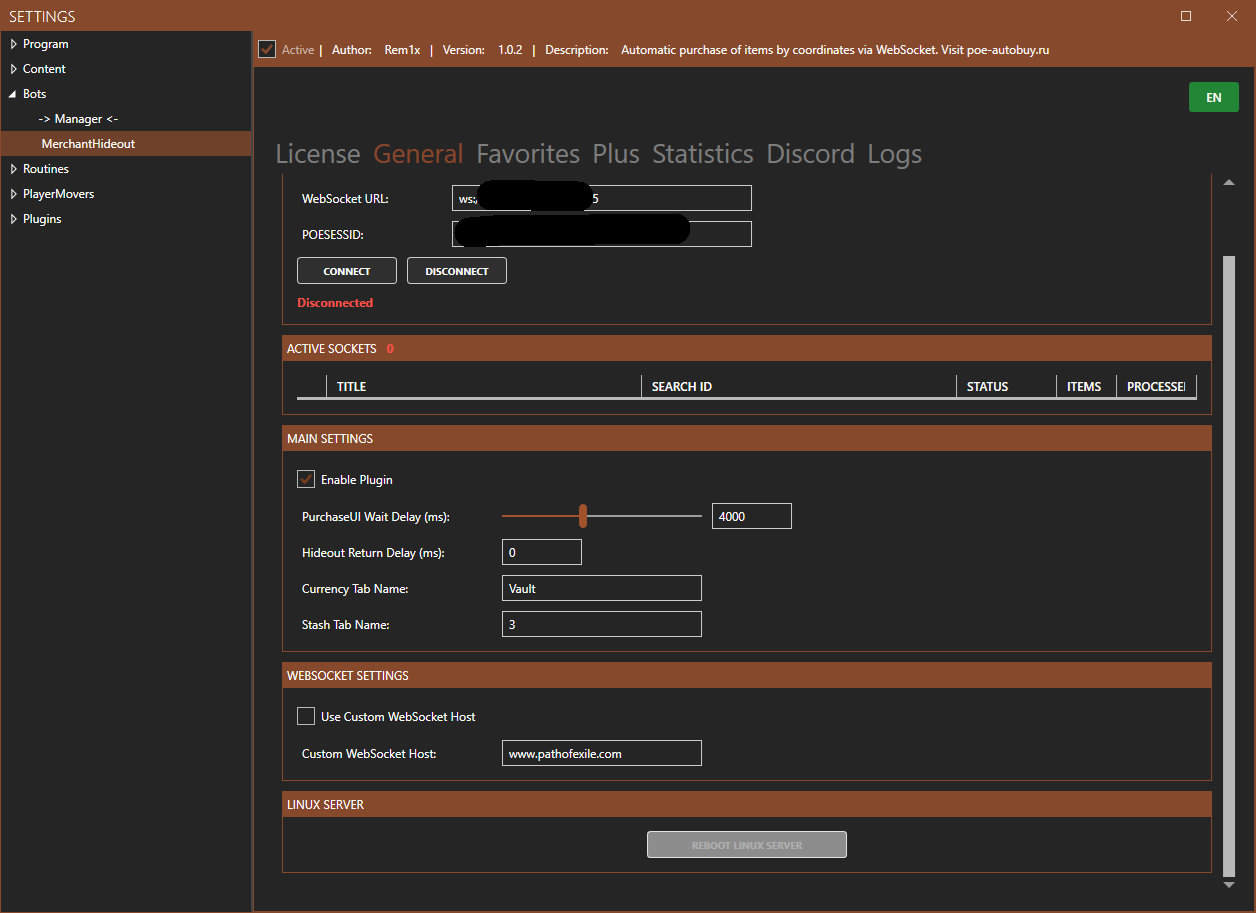Expand the PlayerMovers section
This screenshot has width=1256, height=913.
[12, 193]
